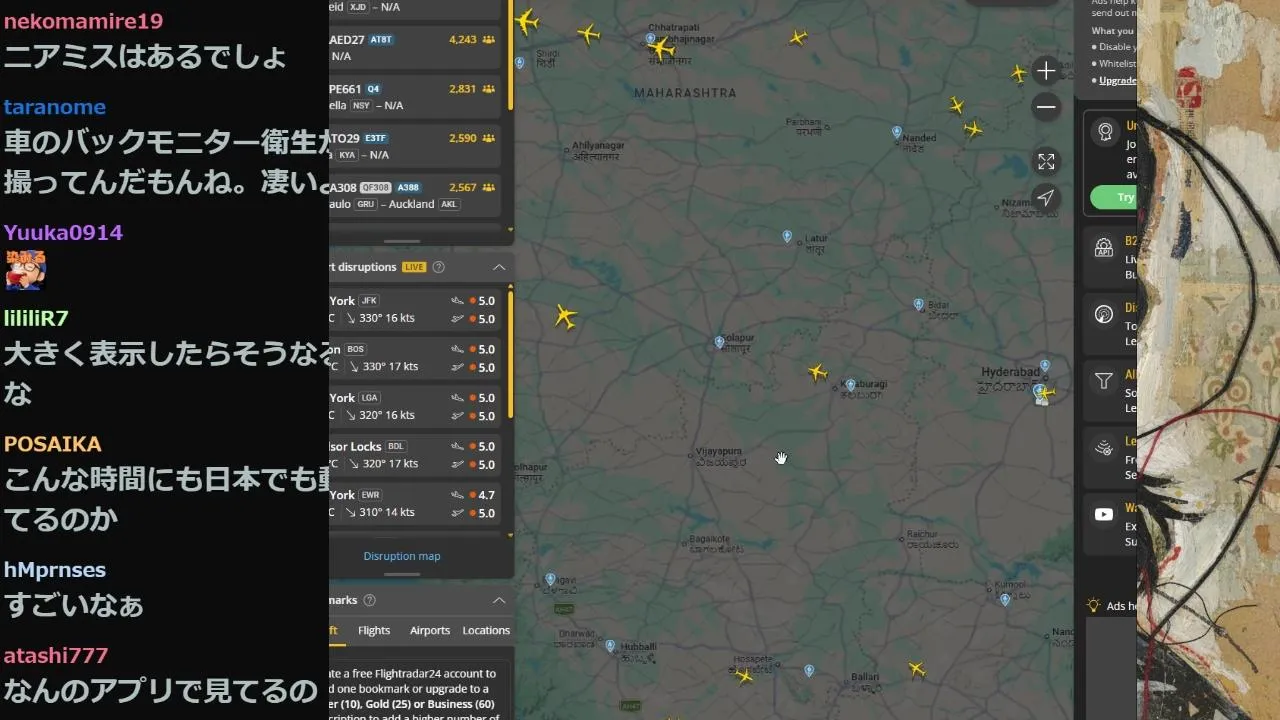Click the award badge icon in sidebar
Screen dimensions: 1280x720
coord(1104,131)
